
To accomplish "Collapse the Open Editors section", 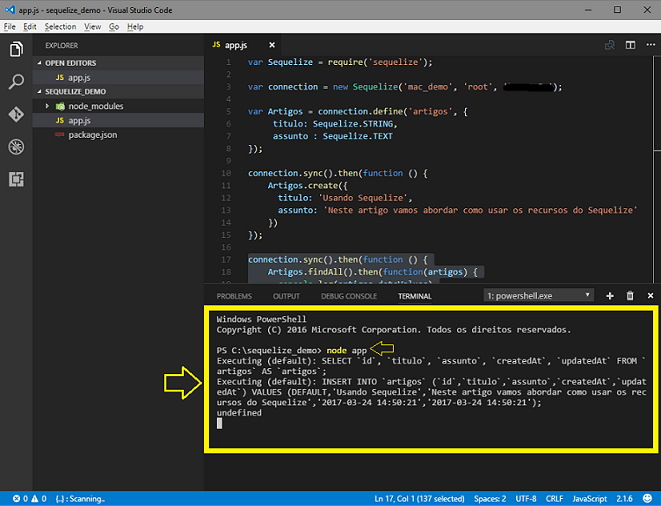I will coord(40,63).
